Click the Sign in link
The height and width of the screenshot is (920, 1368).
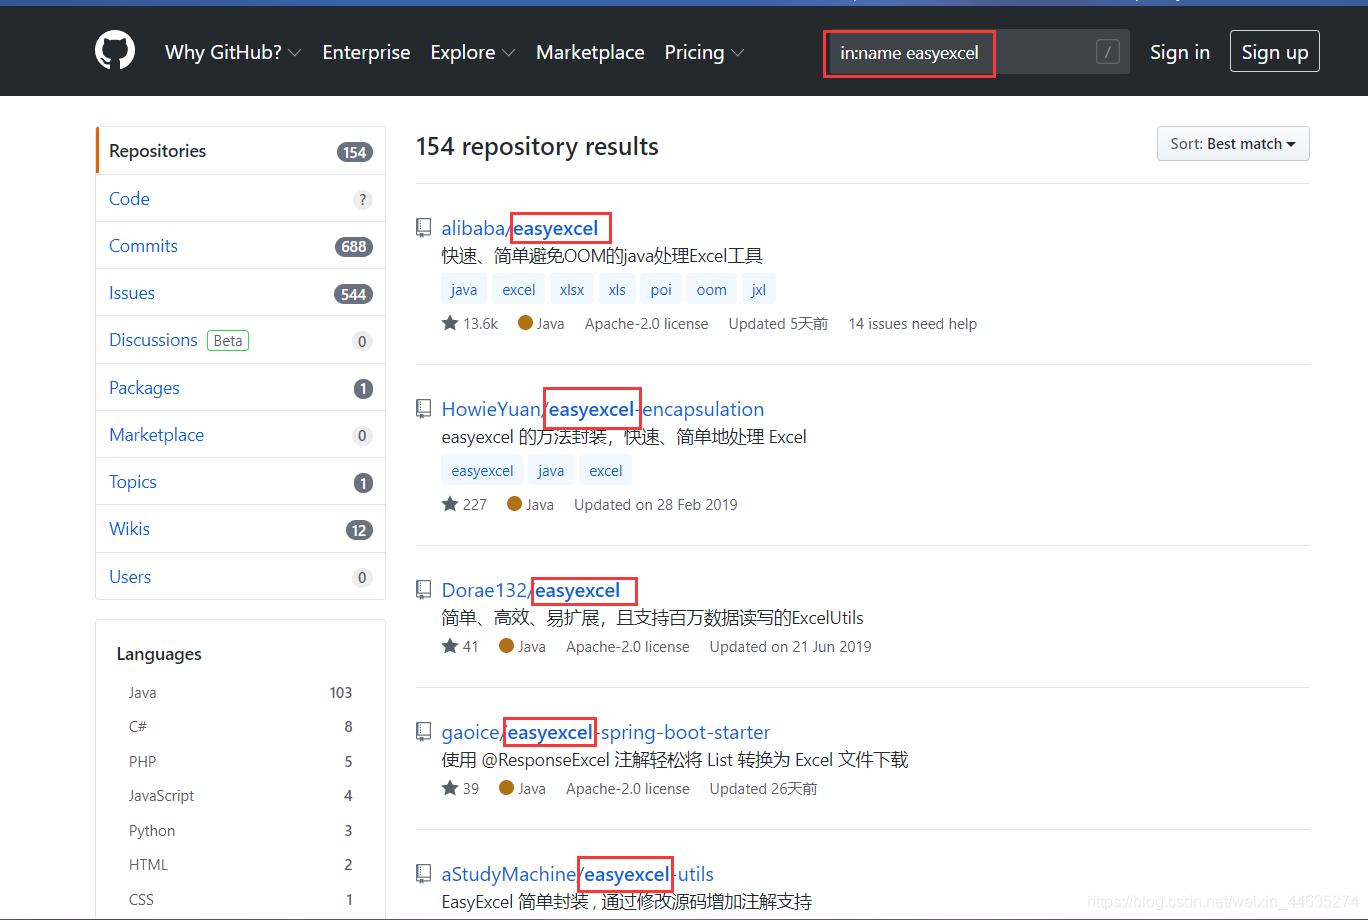(x=1180, y=52)
